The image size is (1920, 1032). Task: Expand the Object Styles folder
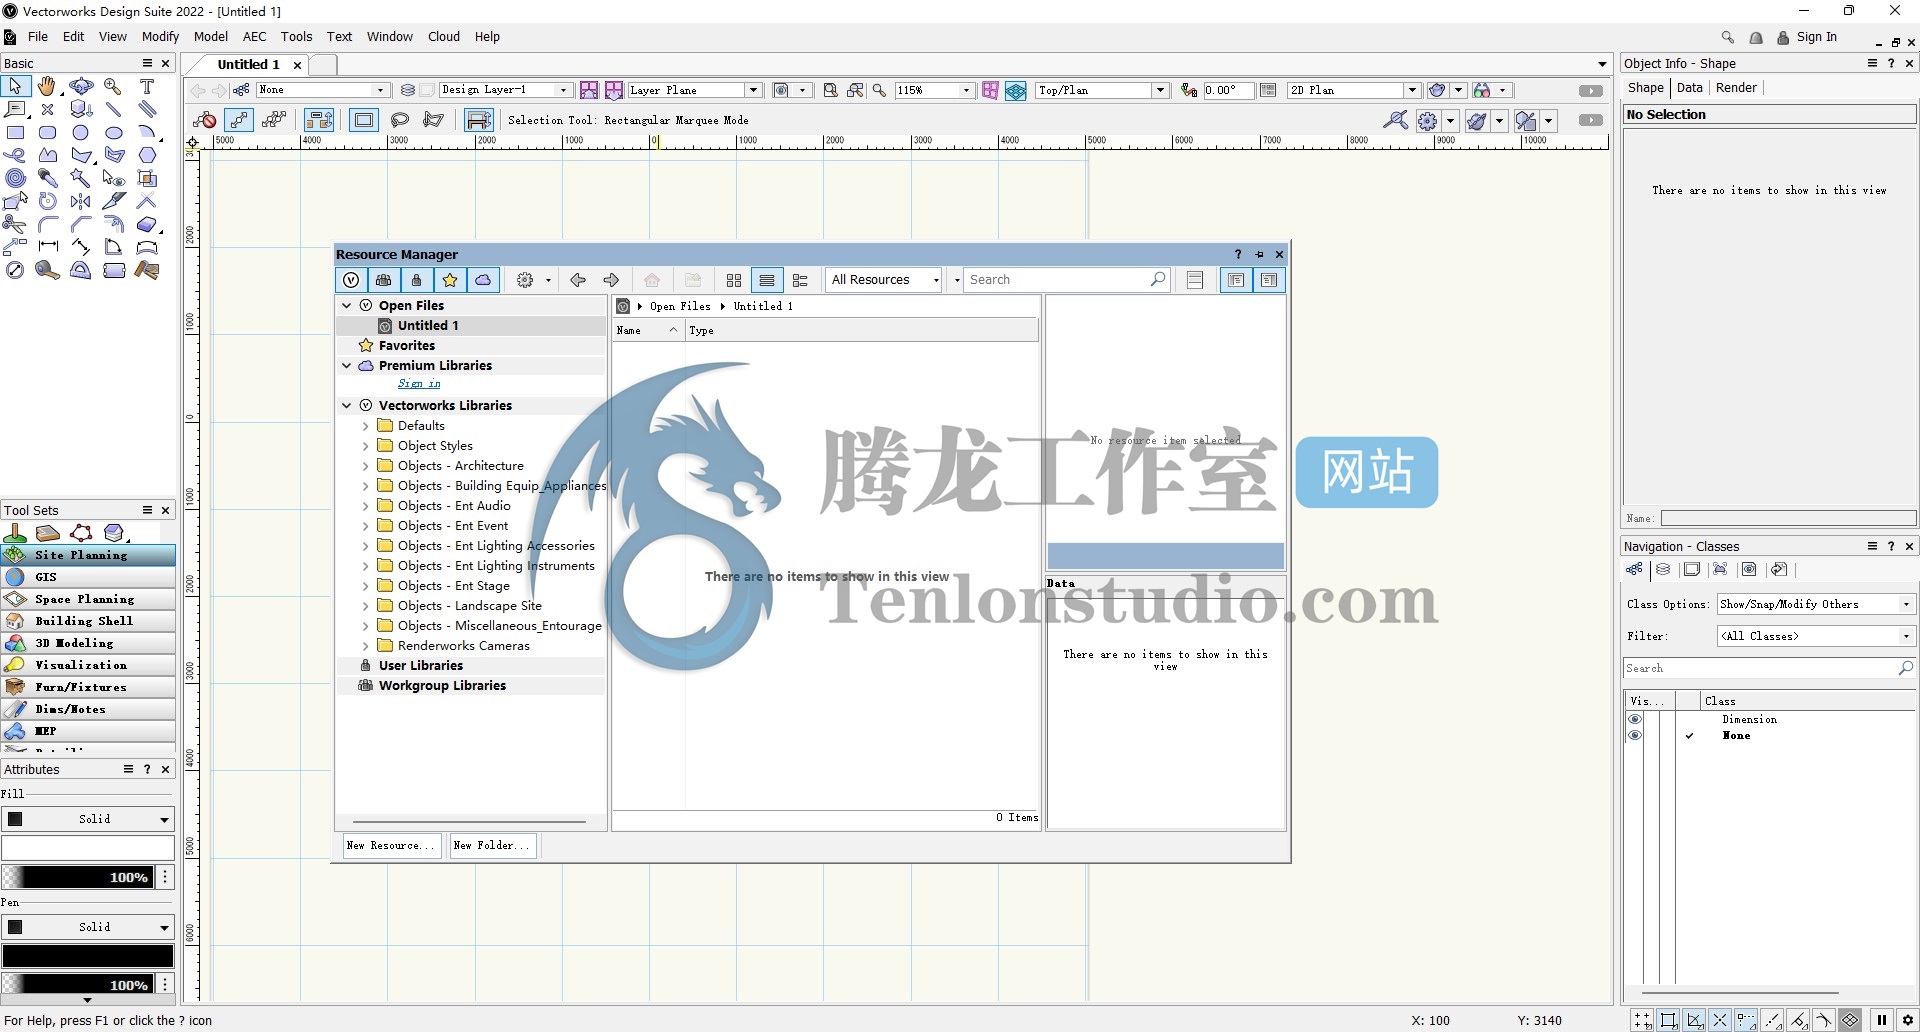click(x=365, y=446)
